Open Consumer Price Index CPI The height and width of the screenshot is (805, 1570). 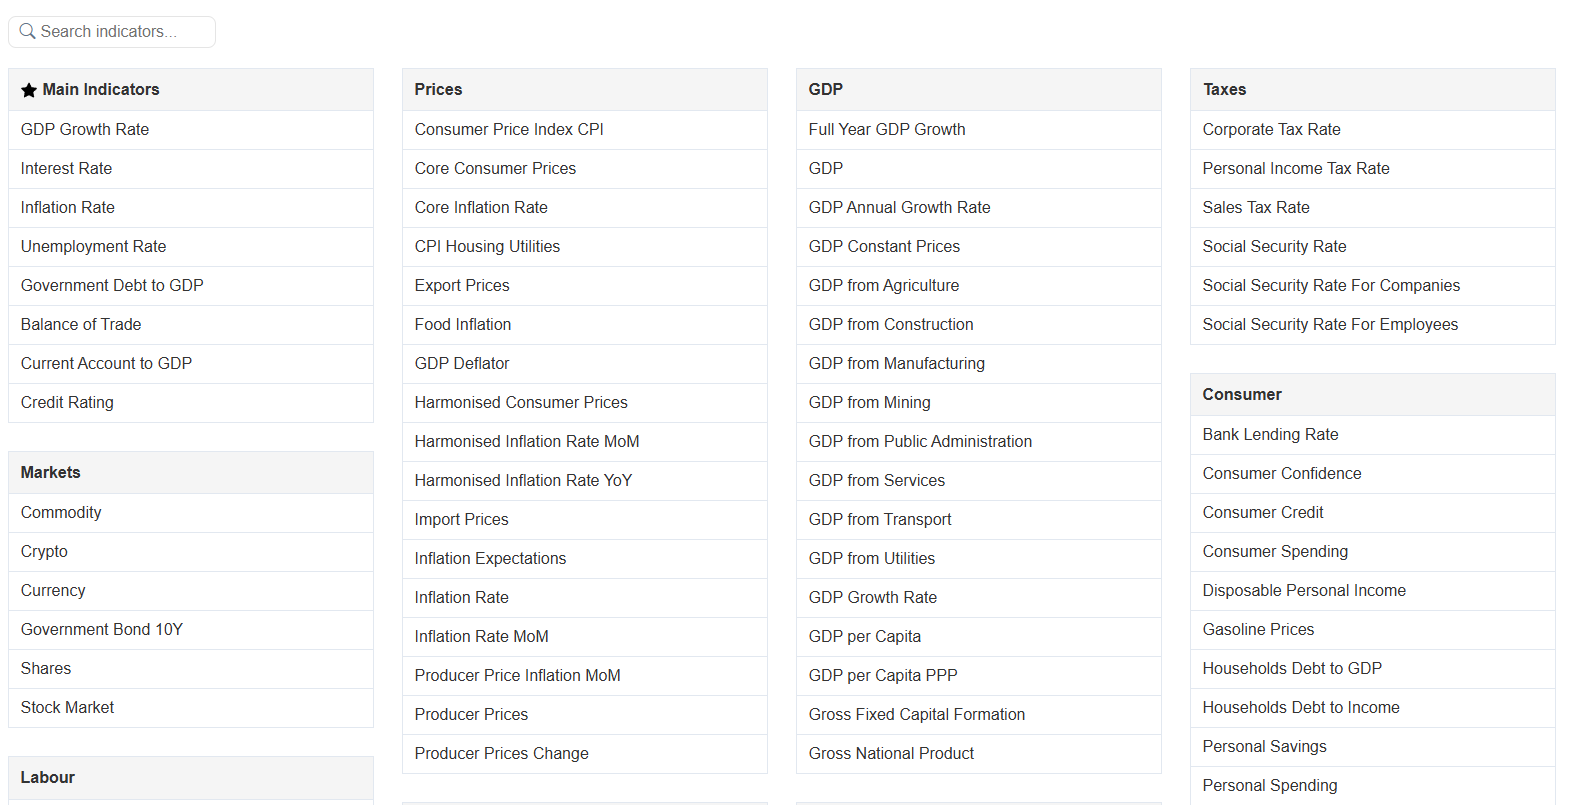click(x=509, y=129)
